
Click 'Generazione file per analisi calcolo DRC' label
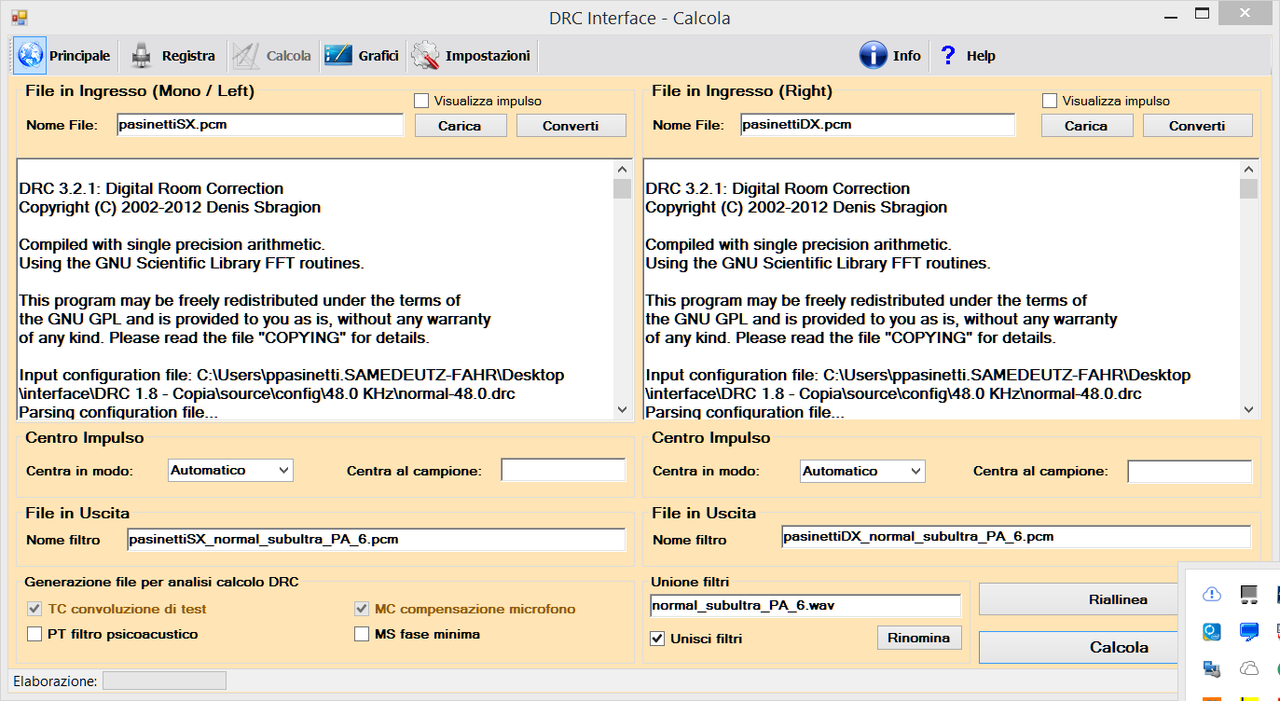pos(161,581)
